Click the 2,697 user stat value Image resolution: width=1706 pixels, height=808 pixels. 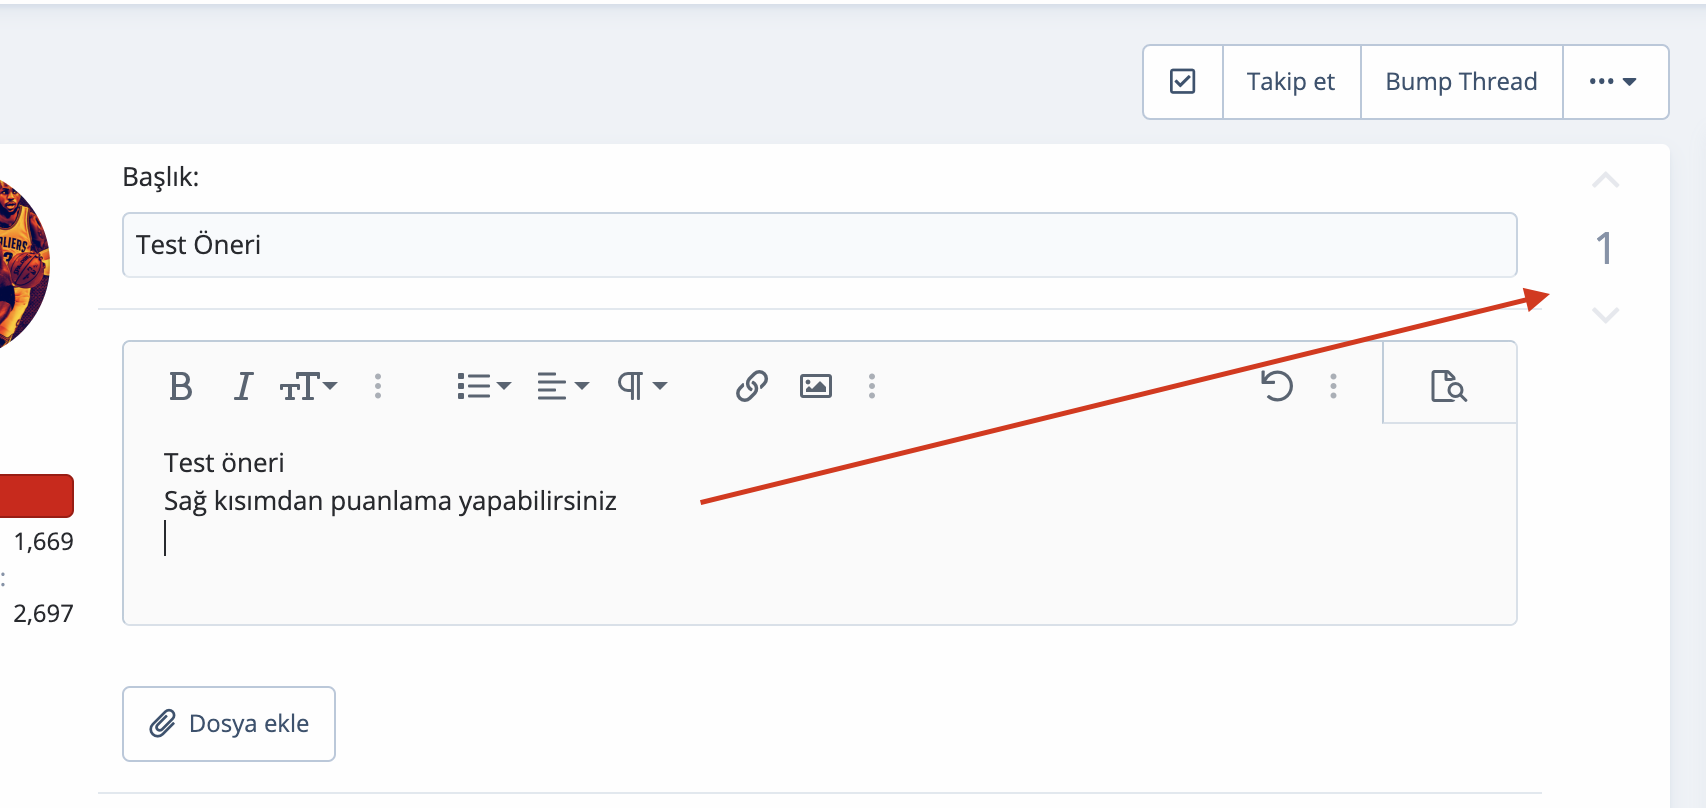pos(43,614)
